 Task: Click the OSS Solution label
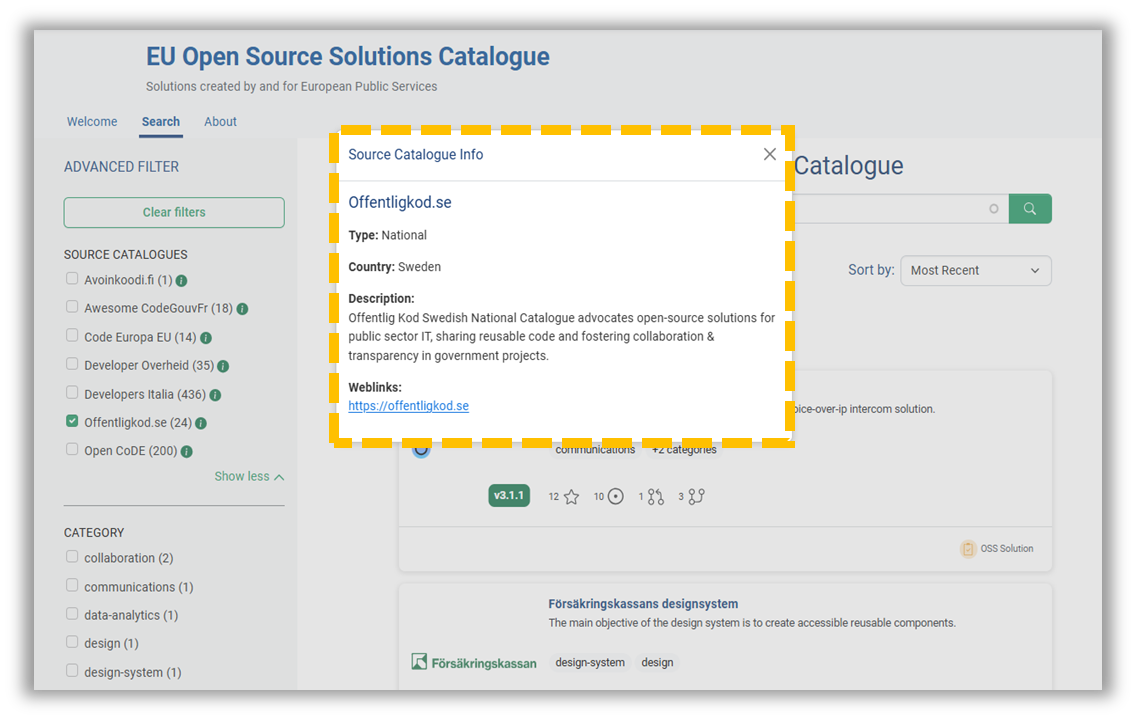(x=1007, y=548)
